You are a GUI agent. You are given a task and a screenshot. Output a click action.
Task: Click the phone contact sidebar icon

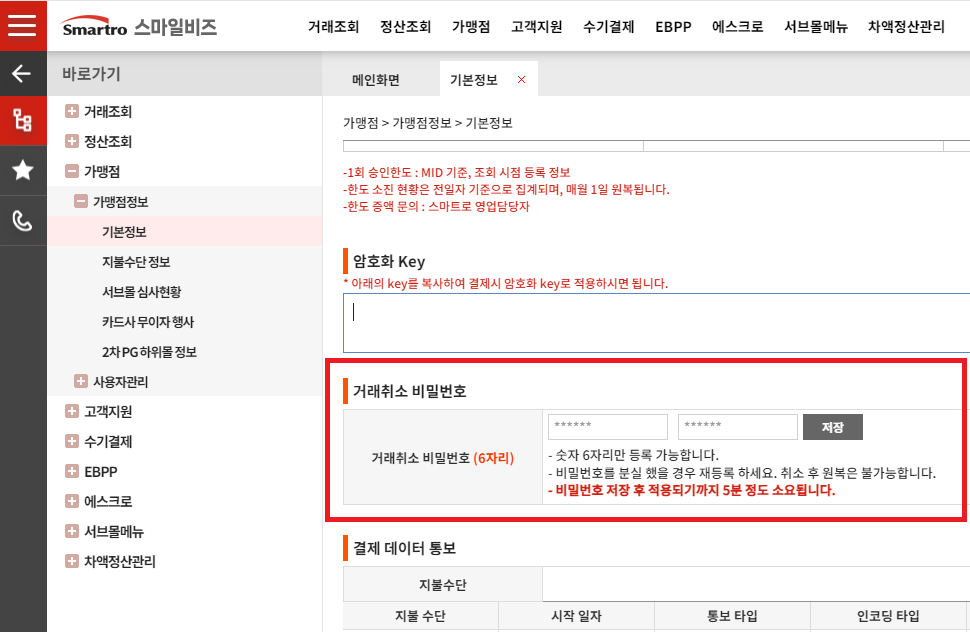22,221
